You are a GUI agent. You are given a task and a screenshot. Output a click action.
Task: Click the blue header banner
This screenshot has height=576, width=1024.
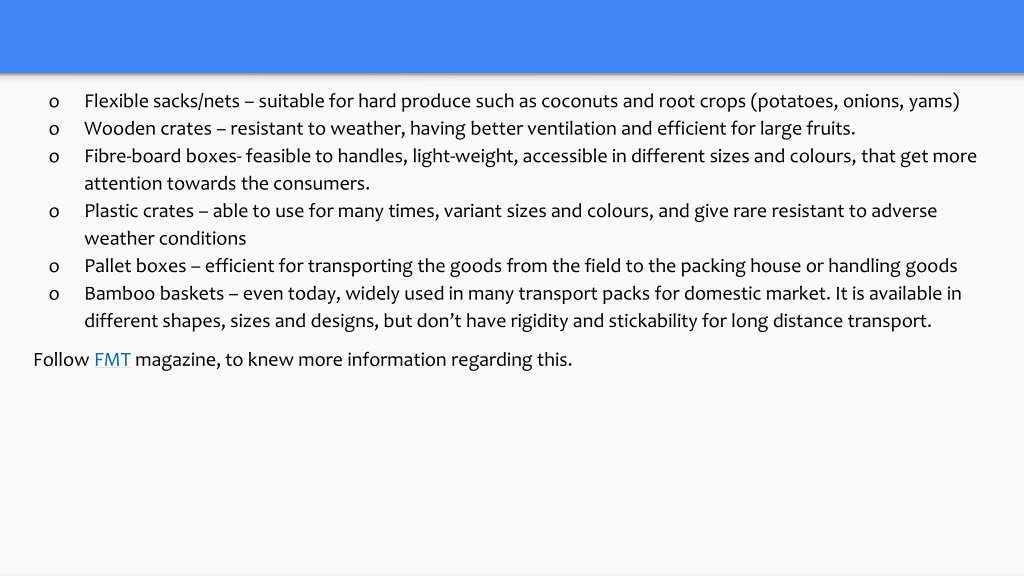[x=512, y=37]
